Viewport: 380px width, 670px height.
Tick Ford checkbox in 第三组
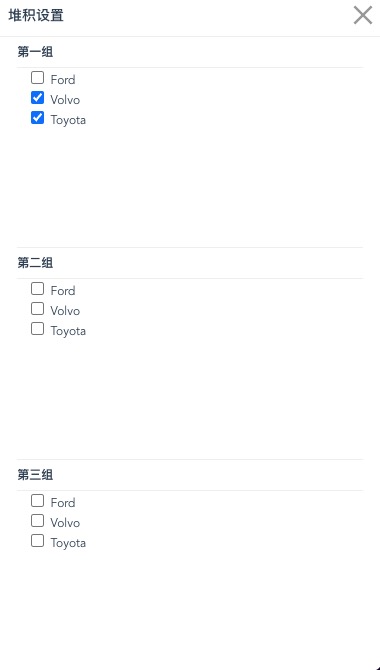coord(38,501)
